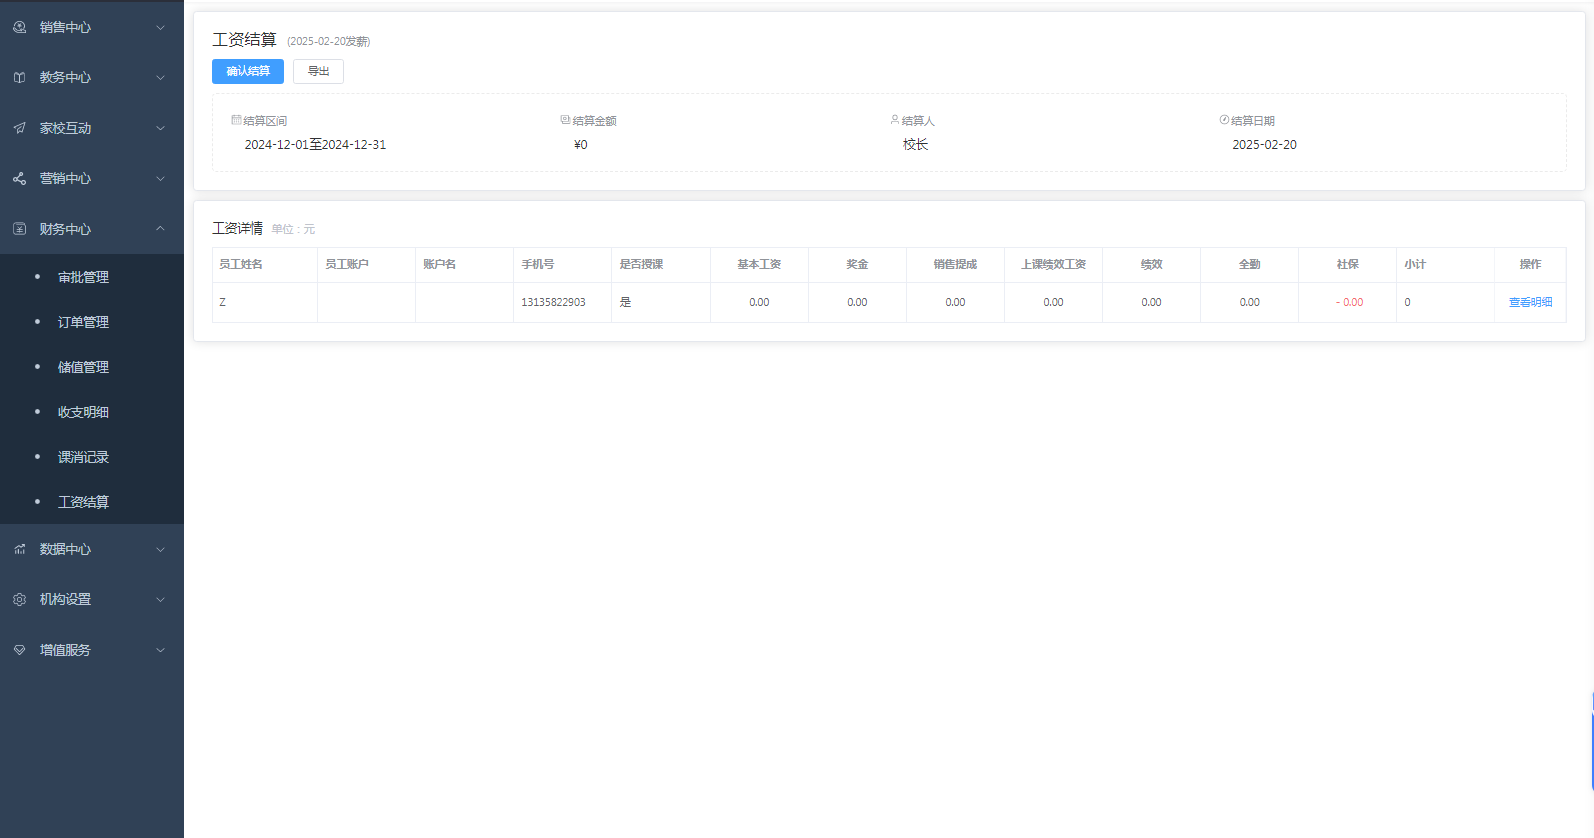The width and height of the screenshot is (1594, 838).
Task: Open 查看明细 link for employee Z
Action: point(1530,302)
